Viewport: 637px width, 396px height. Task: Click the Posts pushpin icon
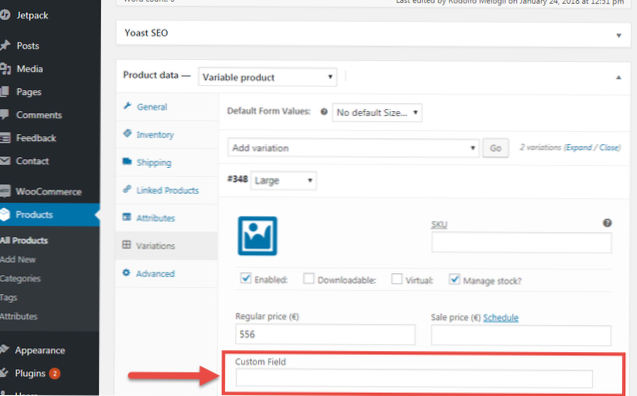click(5, 45)
